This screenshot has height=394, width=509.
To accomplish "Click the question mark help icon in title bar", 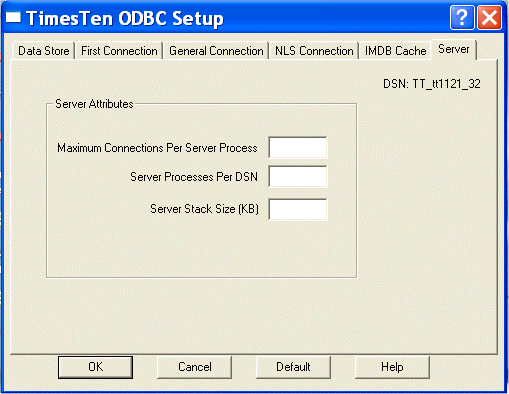I will [x=462, y=18].
